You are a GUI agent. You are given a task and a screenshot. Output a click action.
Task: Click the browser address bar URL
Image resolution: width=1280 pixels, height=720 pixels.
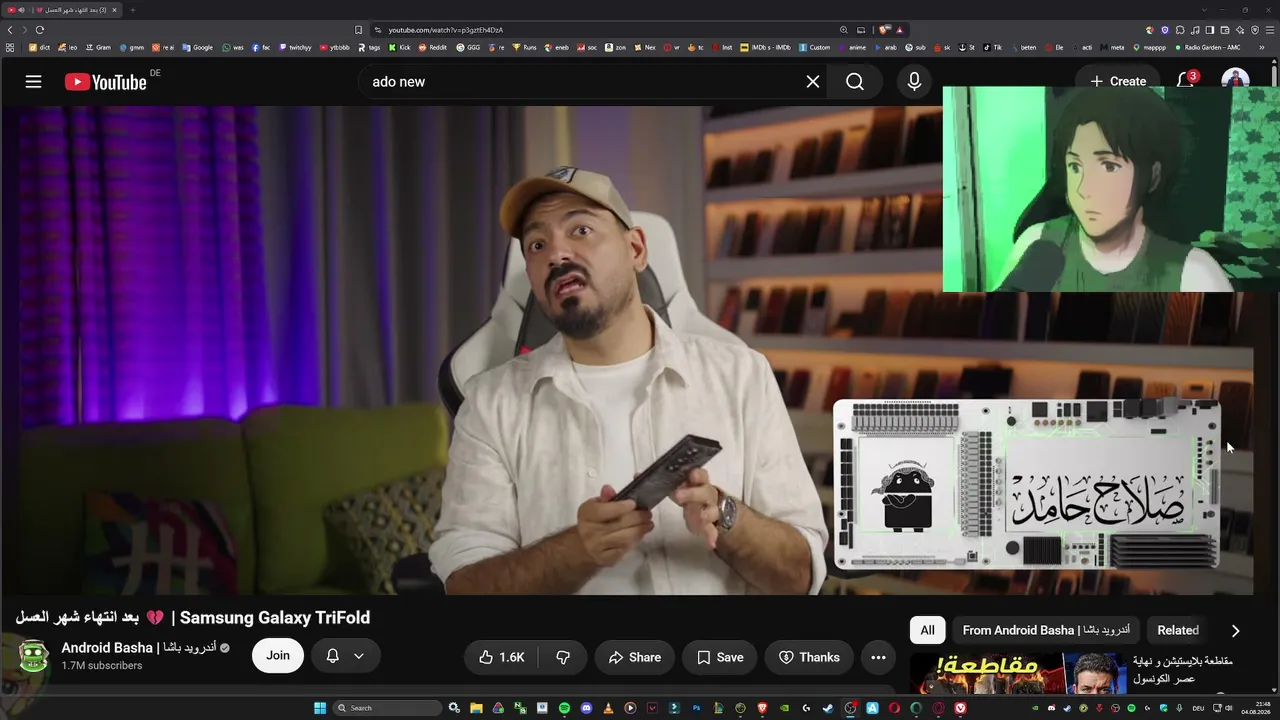point(446,30)
